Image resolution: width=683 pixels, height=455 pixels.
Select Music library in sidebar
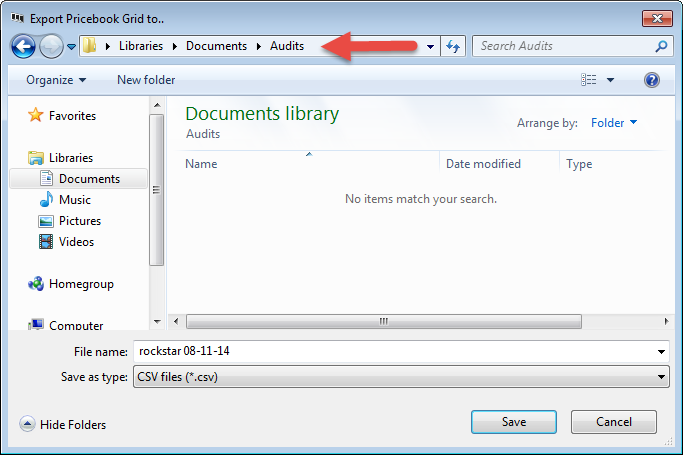[74, 200]
